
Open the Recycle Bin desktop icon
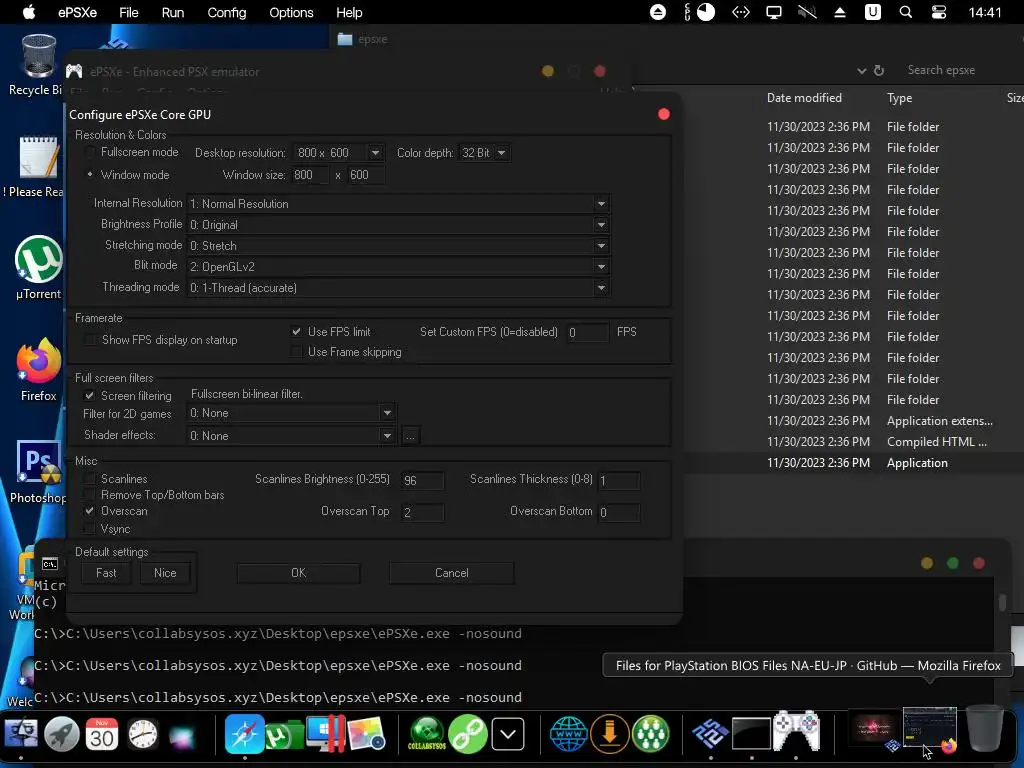pyautogui.click(x=39, y=65)
